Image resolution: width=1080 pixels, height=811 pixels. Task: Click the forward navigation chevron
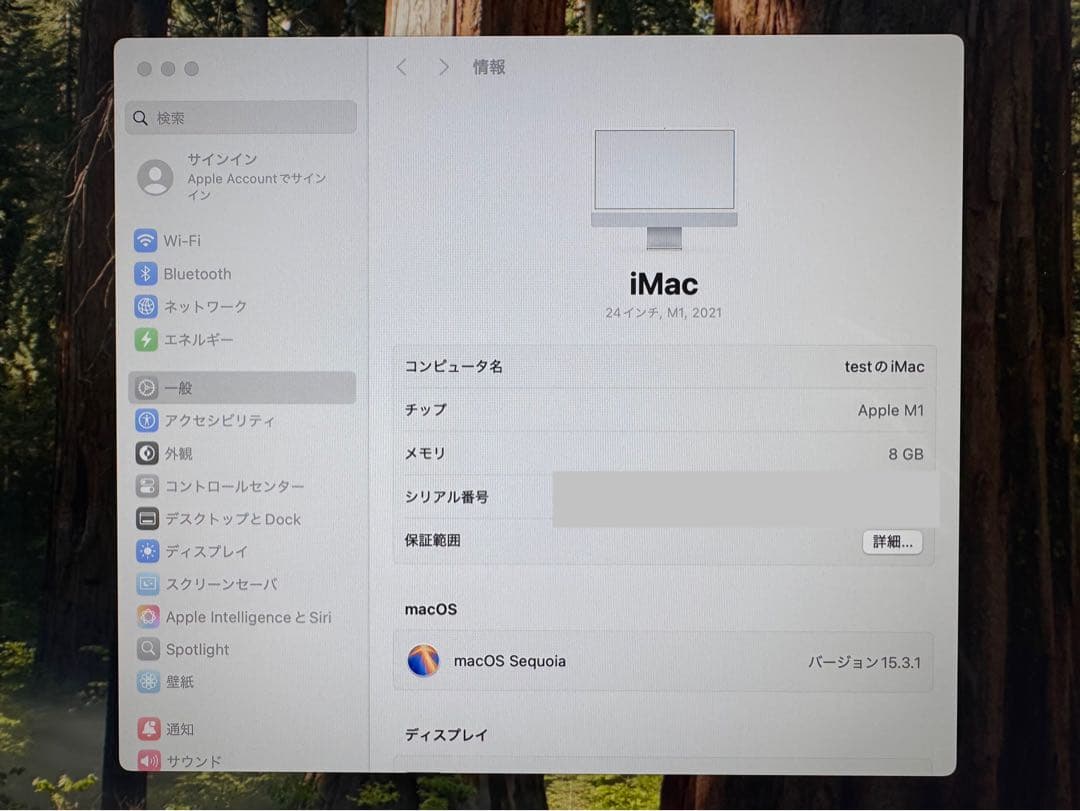tap(443, 67)
